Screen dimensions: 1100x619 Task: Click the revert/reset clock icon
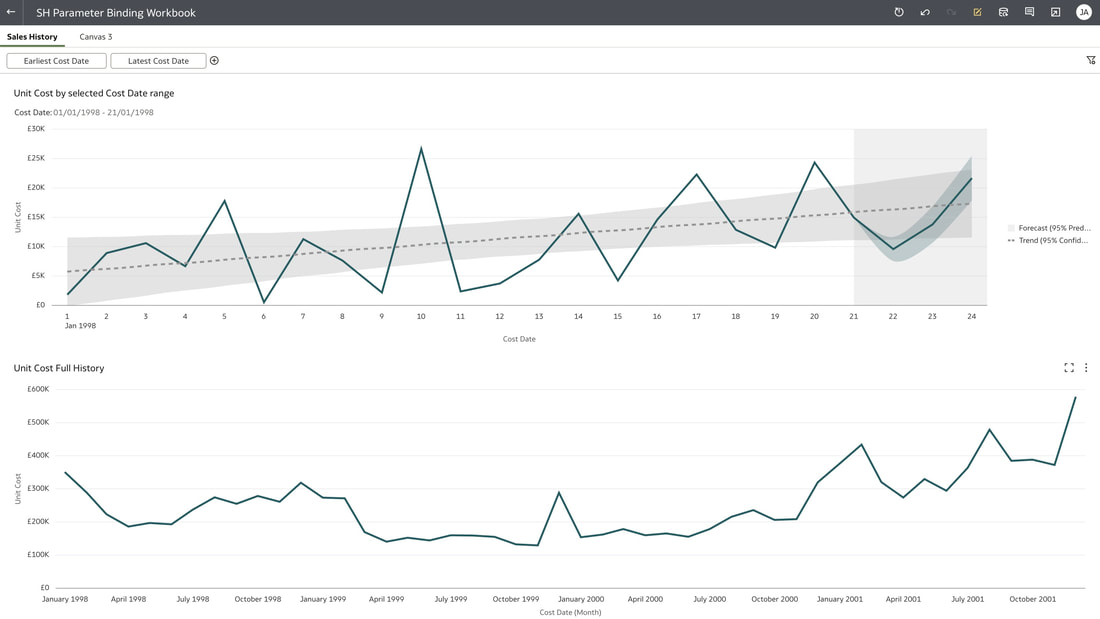tap(899, 12)
